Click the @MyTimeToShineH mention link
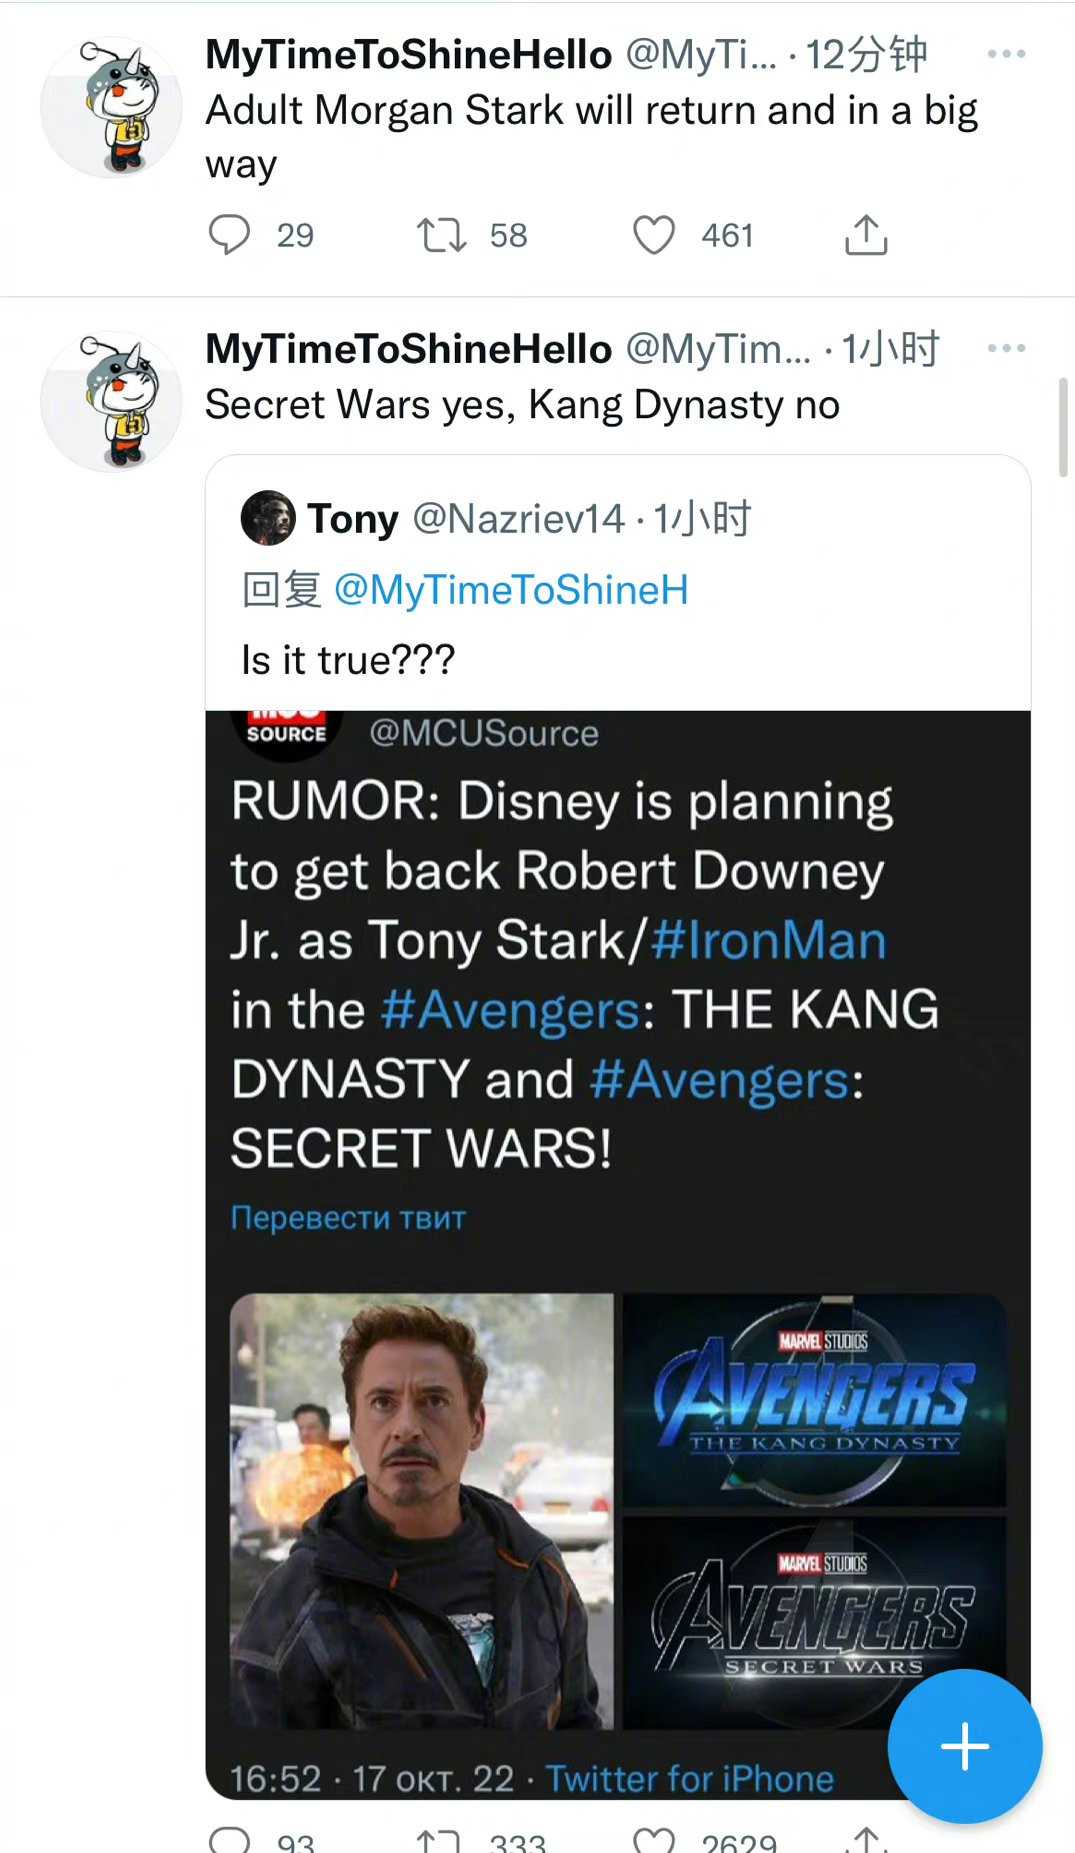The width and height of the screenshot is (1075, 1853). tap(511, 590)
